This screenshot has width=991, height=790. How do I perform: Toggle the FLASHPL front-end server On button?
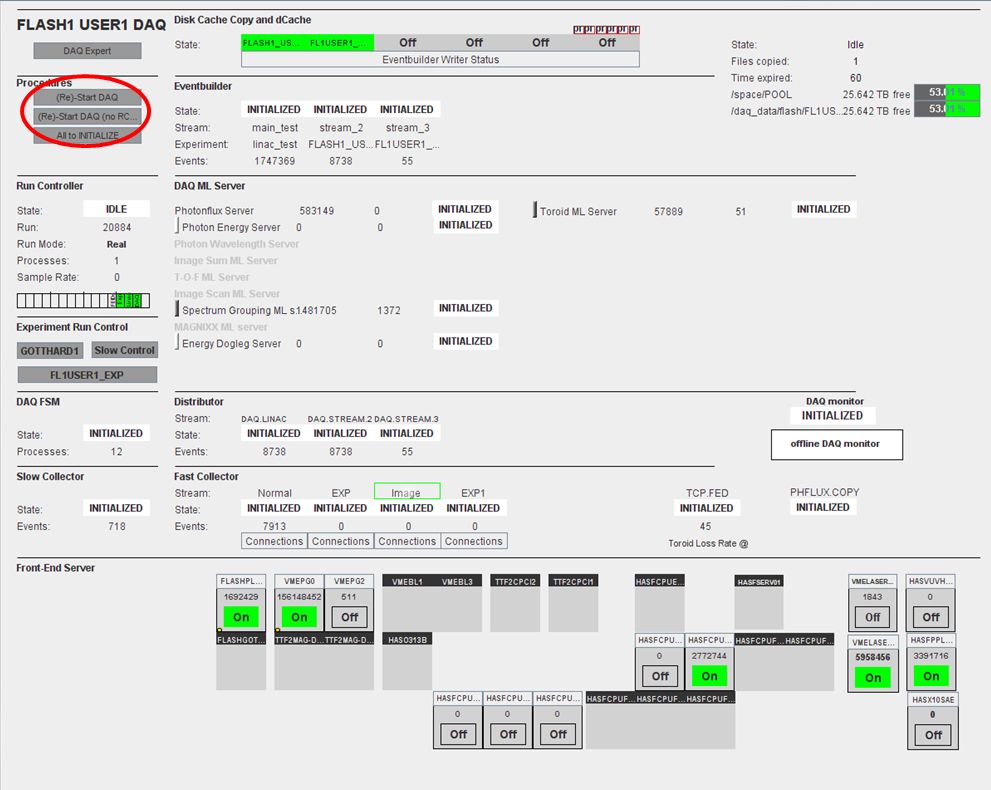pyautogui.click(x=241, y=617)
